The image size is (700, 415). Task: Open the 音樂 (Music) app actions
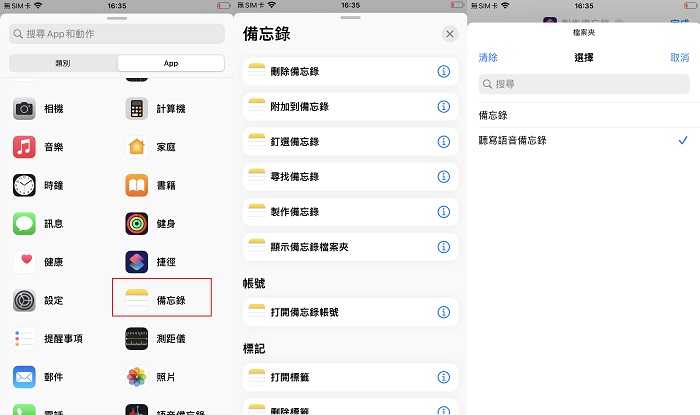tap(39, 147)
